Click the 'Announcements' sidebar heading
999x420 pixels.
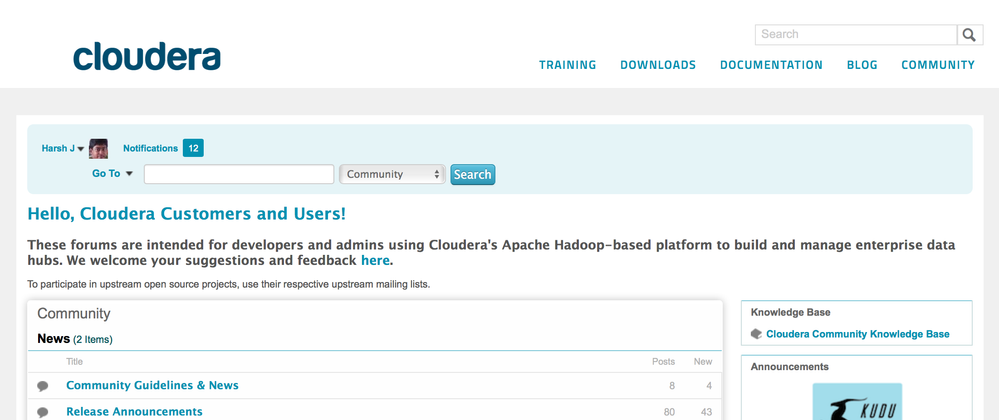(789, 366)
